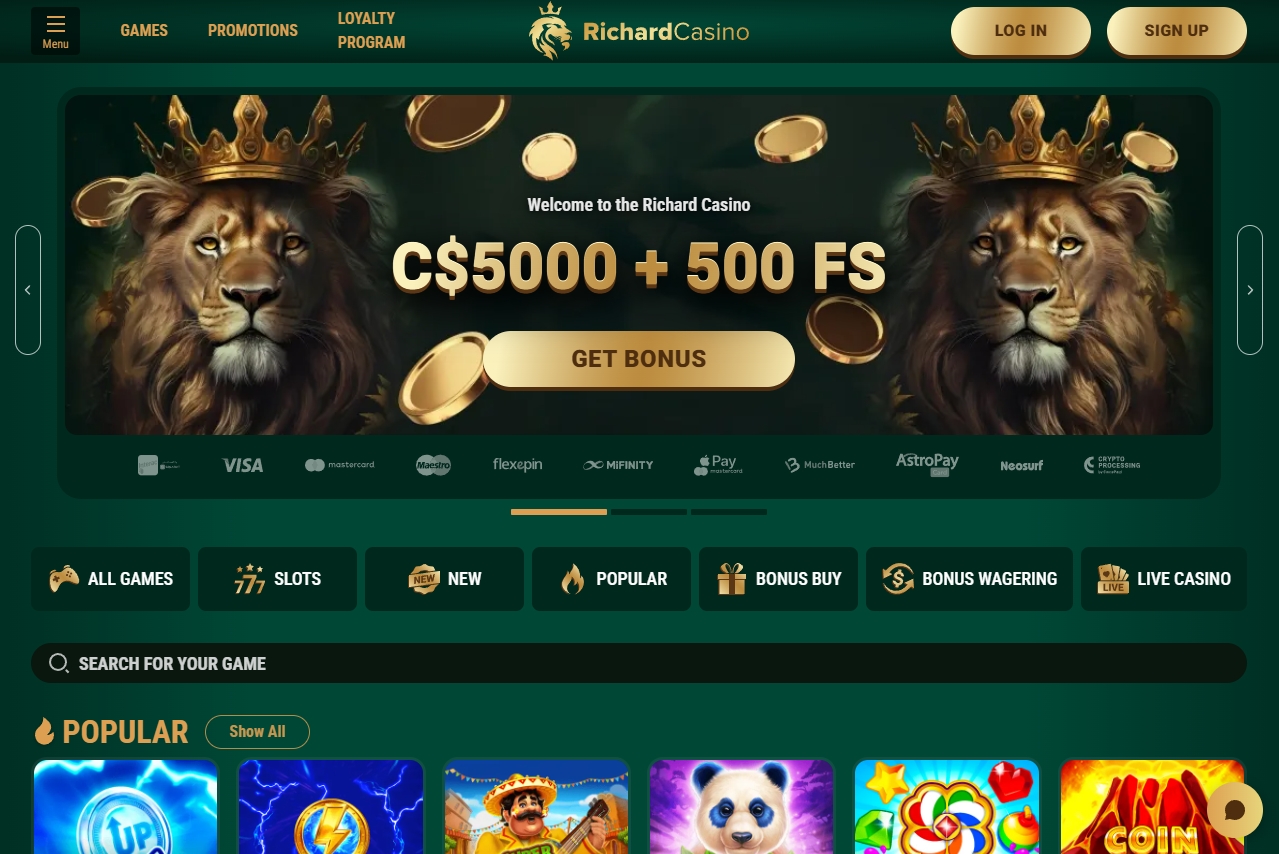
Task: Open the Promotions menu item
Action: 253,30
